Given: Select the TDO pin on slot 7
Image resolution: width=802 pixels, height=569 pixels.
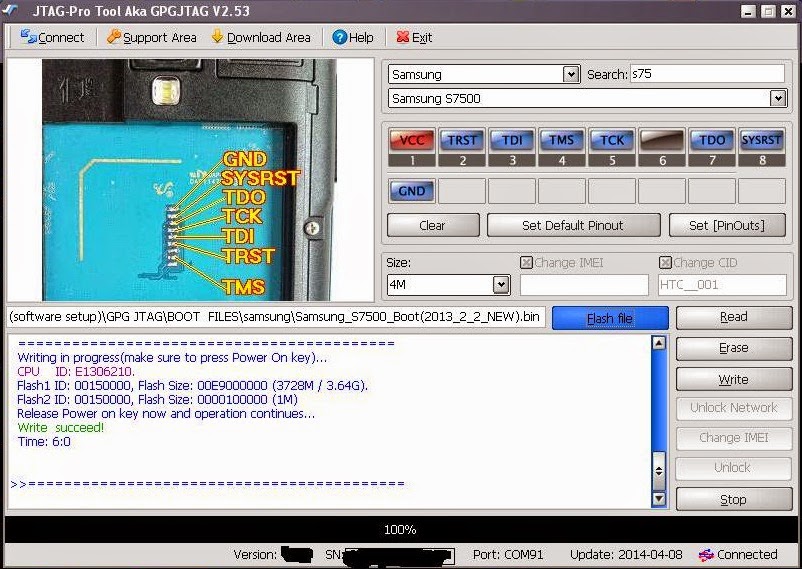Looking at the screenshot, I should point(712,141).
